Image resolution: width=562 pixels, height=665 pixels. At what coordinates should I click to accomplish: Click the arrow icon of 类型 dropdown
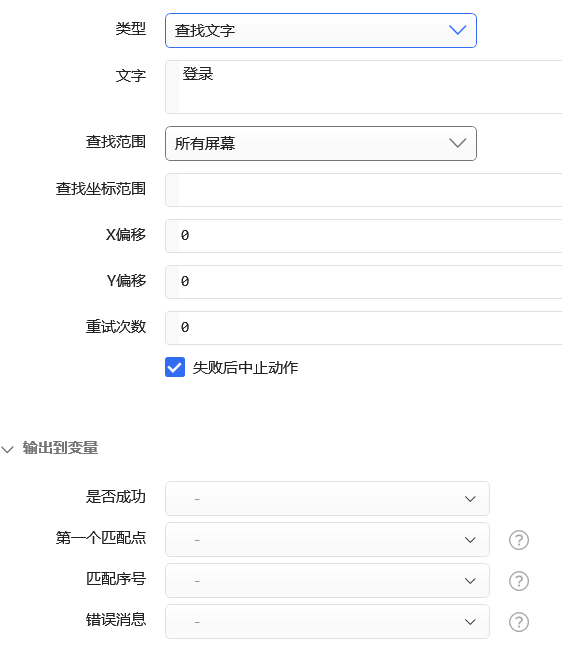point(458,30)
